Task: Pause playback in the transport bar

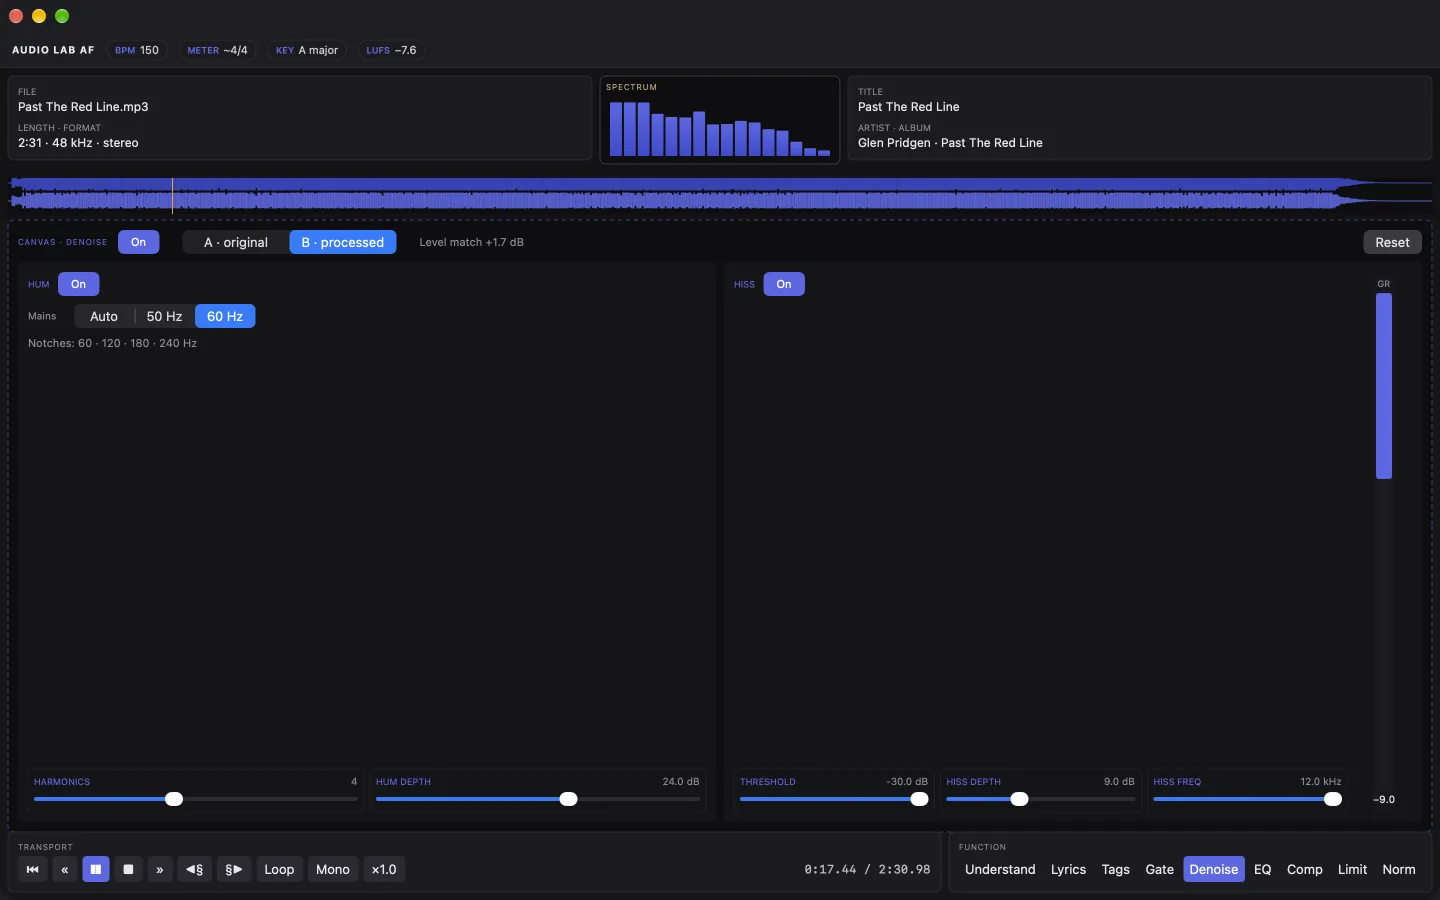Action: tap(96, 869)
